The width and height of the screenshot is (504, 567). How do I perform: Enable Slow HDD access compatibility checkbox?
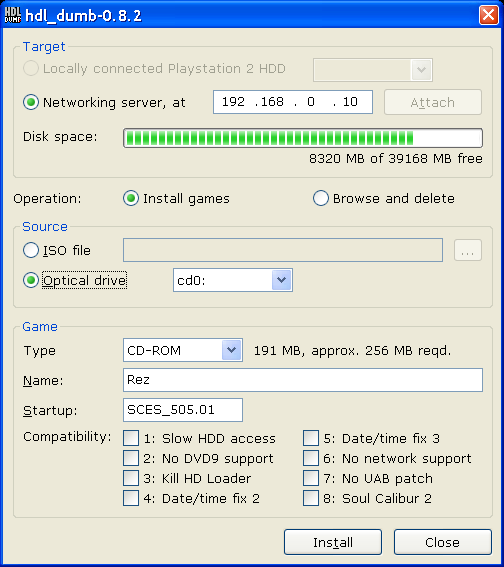131,438
